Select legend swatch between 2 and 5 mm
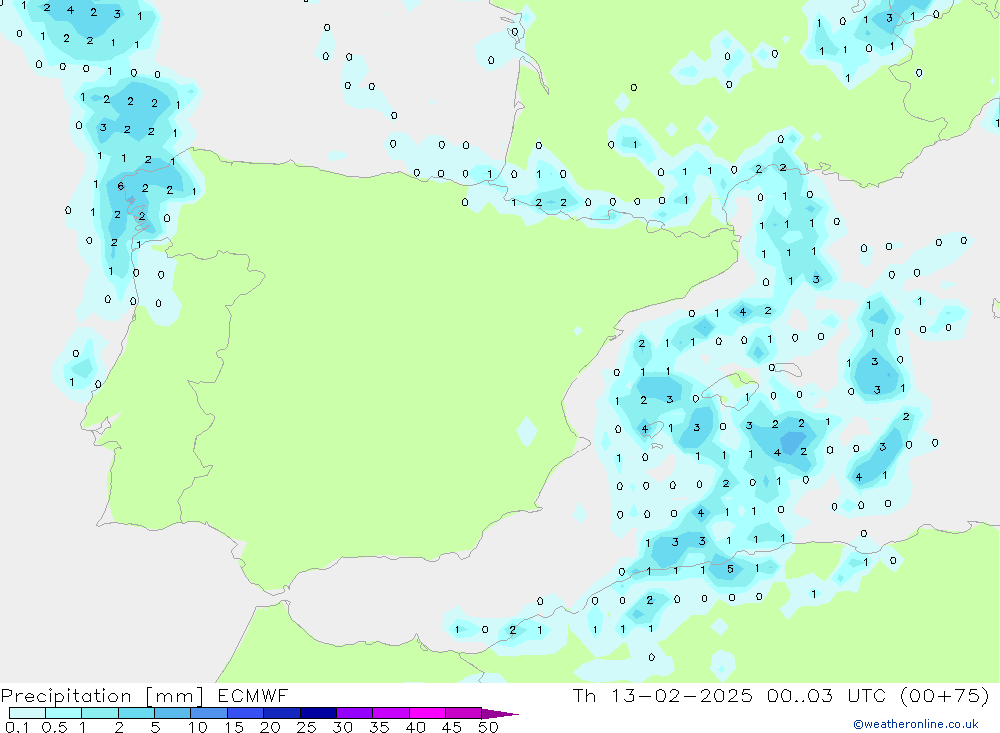This screenshot has height=733, width=1000. 136,713
